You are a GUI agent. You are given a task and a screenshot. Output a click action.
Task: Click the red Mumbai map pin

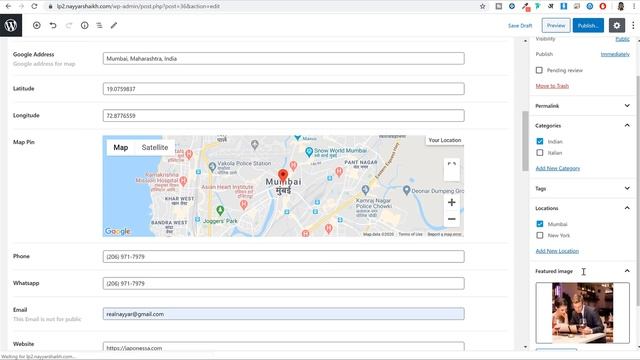tap(283, 176)
